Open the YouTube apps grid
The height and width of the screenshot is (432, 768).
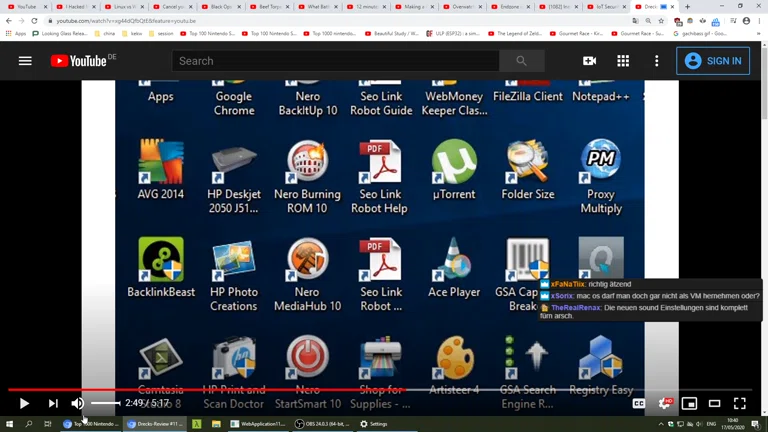click(623, 61)
